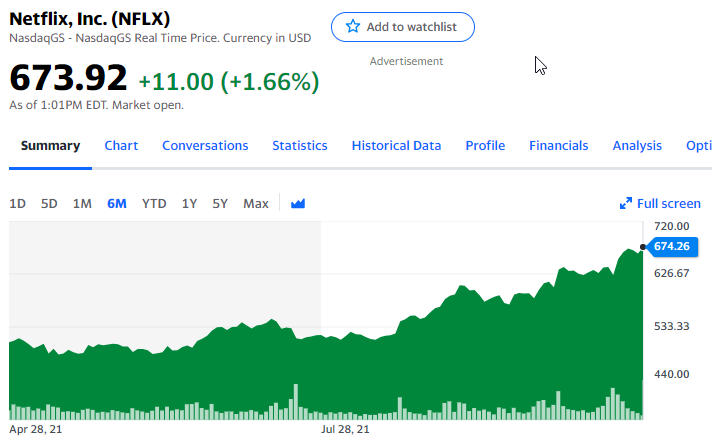This screenshot has width=712, height=437.
Task: Go to the Statistics tab
Action: 300,145
